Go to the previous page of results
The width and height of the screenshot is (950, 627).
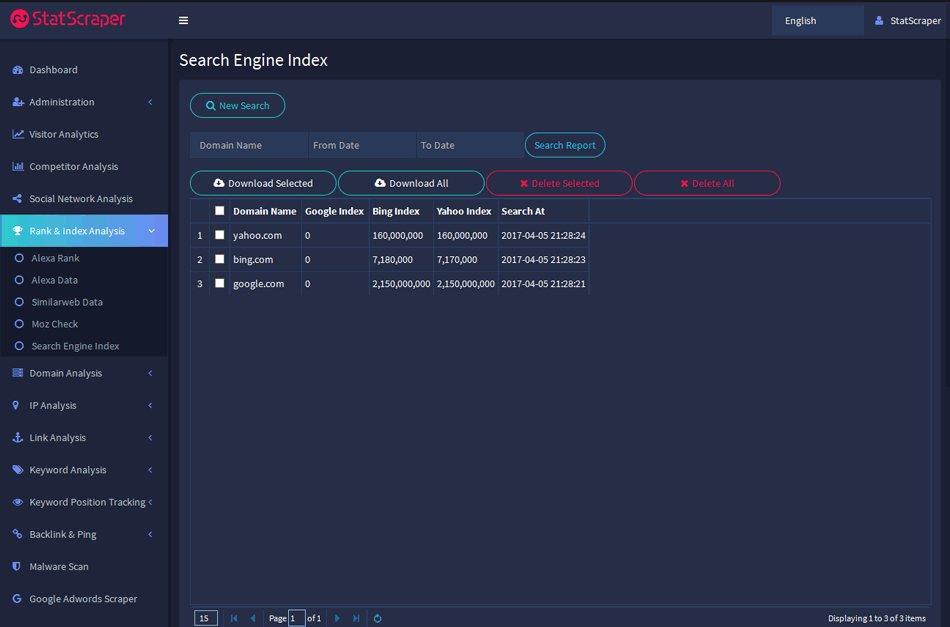tap(253, 618)
